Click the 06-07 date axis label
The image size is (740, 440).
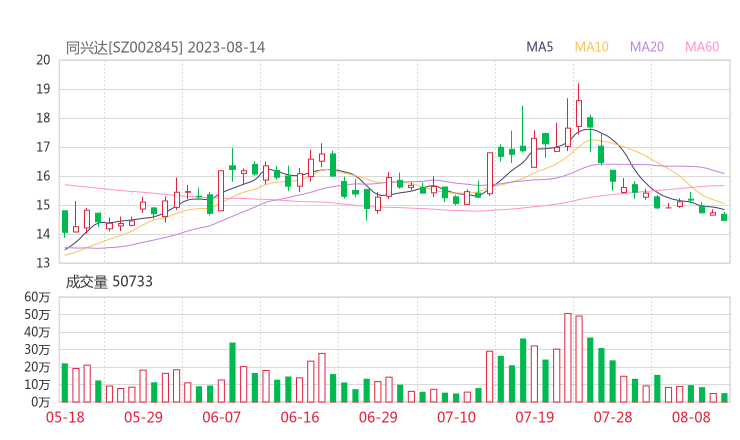[221, 417]
